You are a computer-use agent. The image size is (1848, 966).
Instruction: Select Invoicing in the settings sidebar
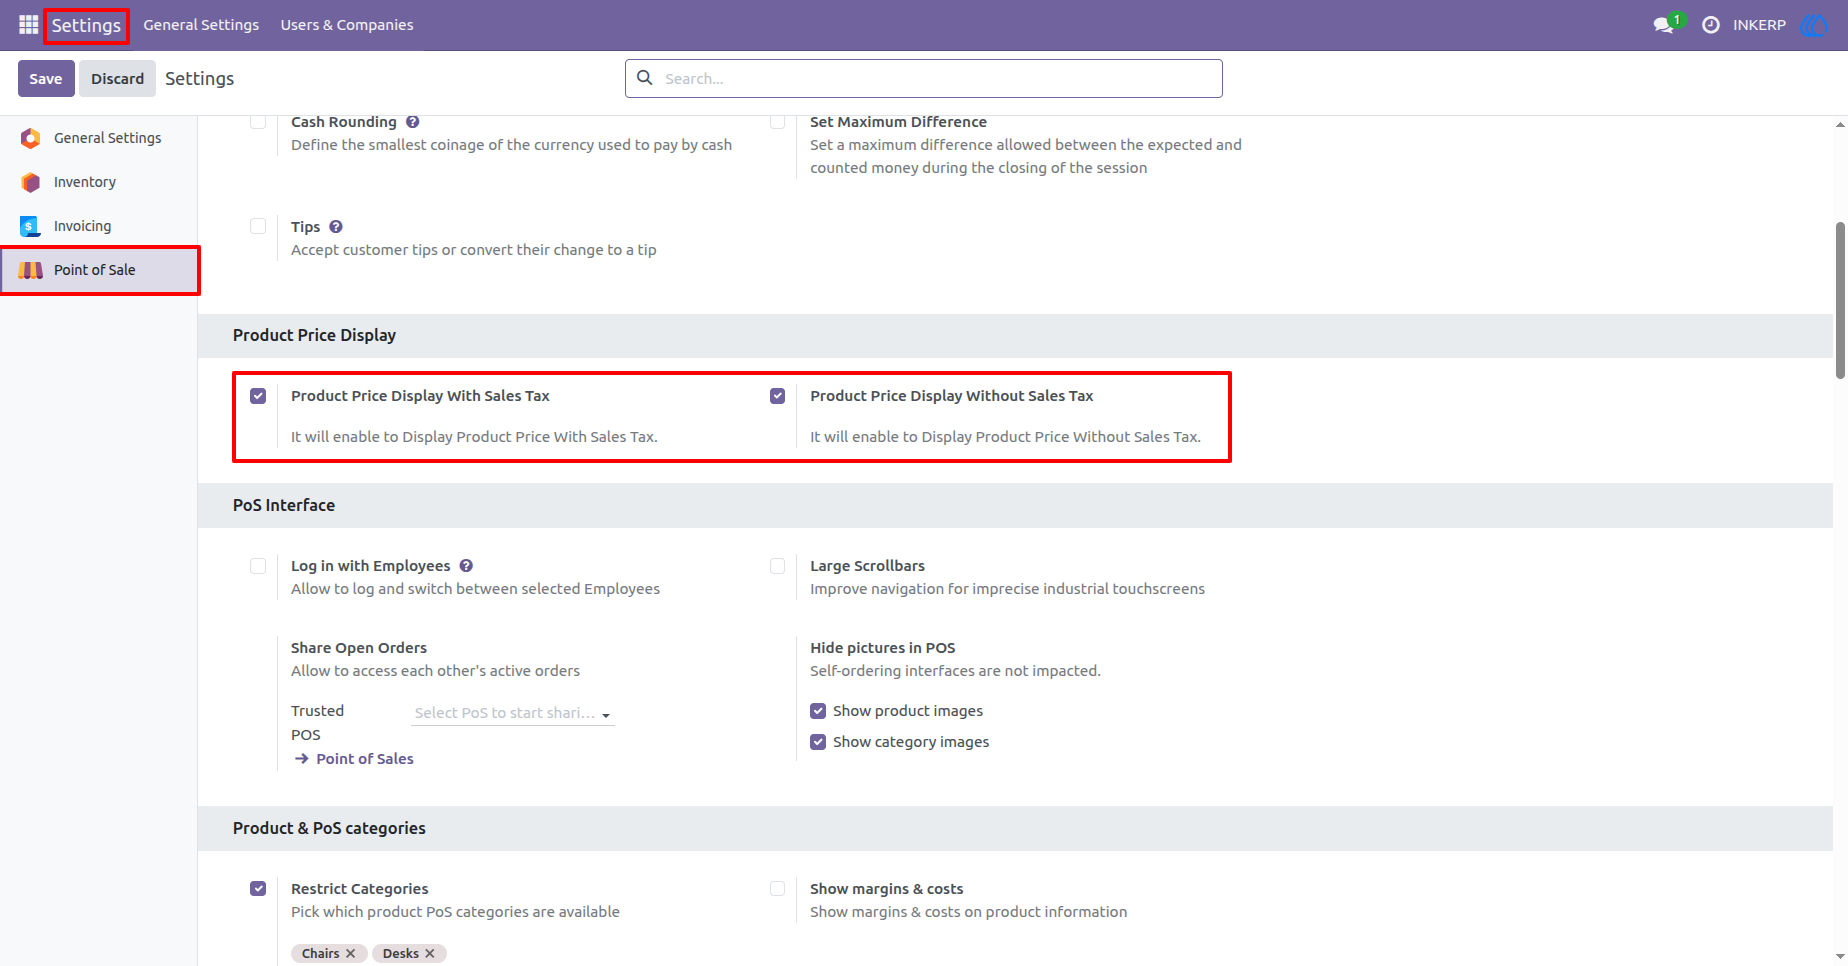click(x=99, y=226)
